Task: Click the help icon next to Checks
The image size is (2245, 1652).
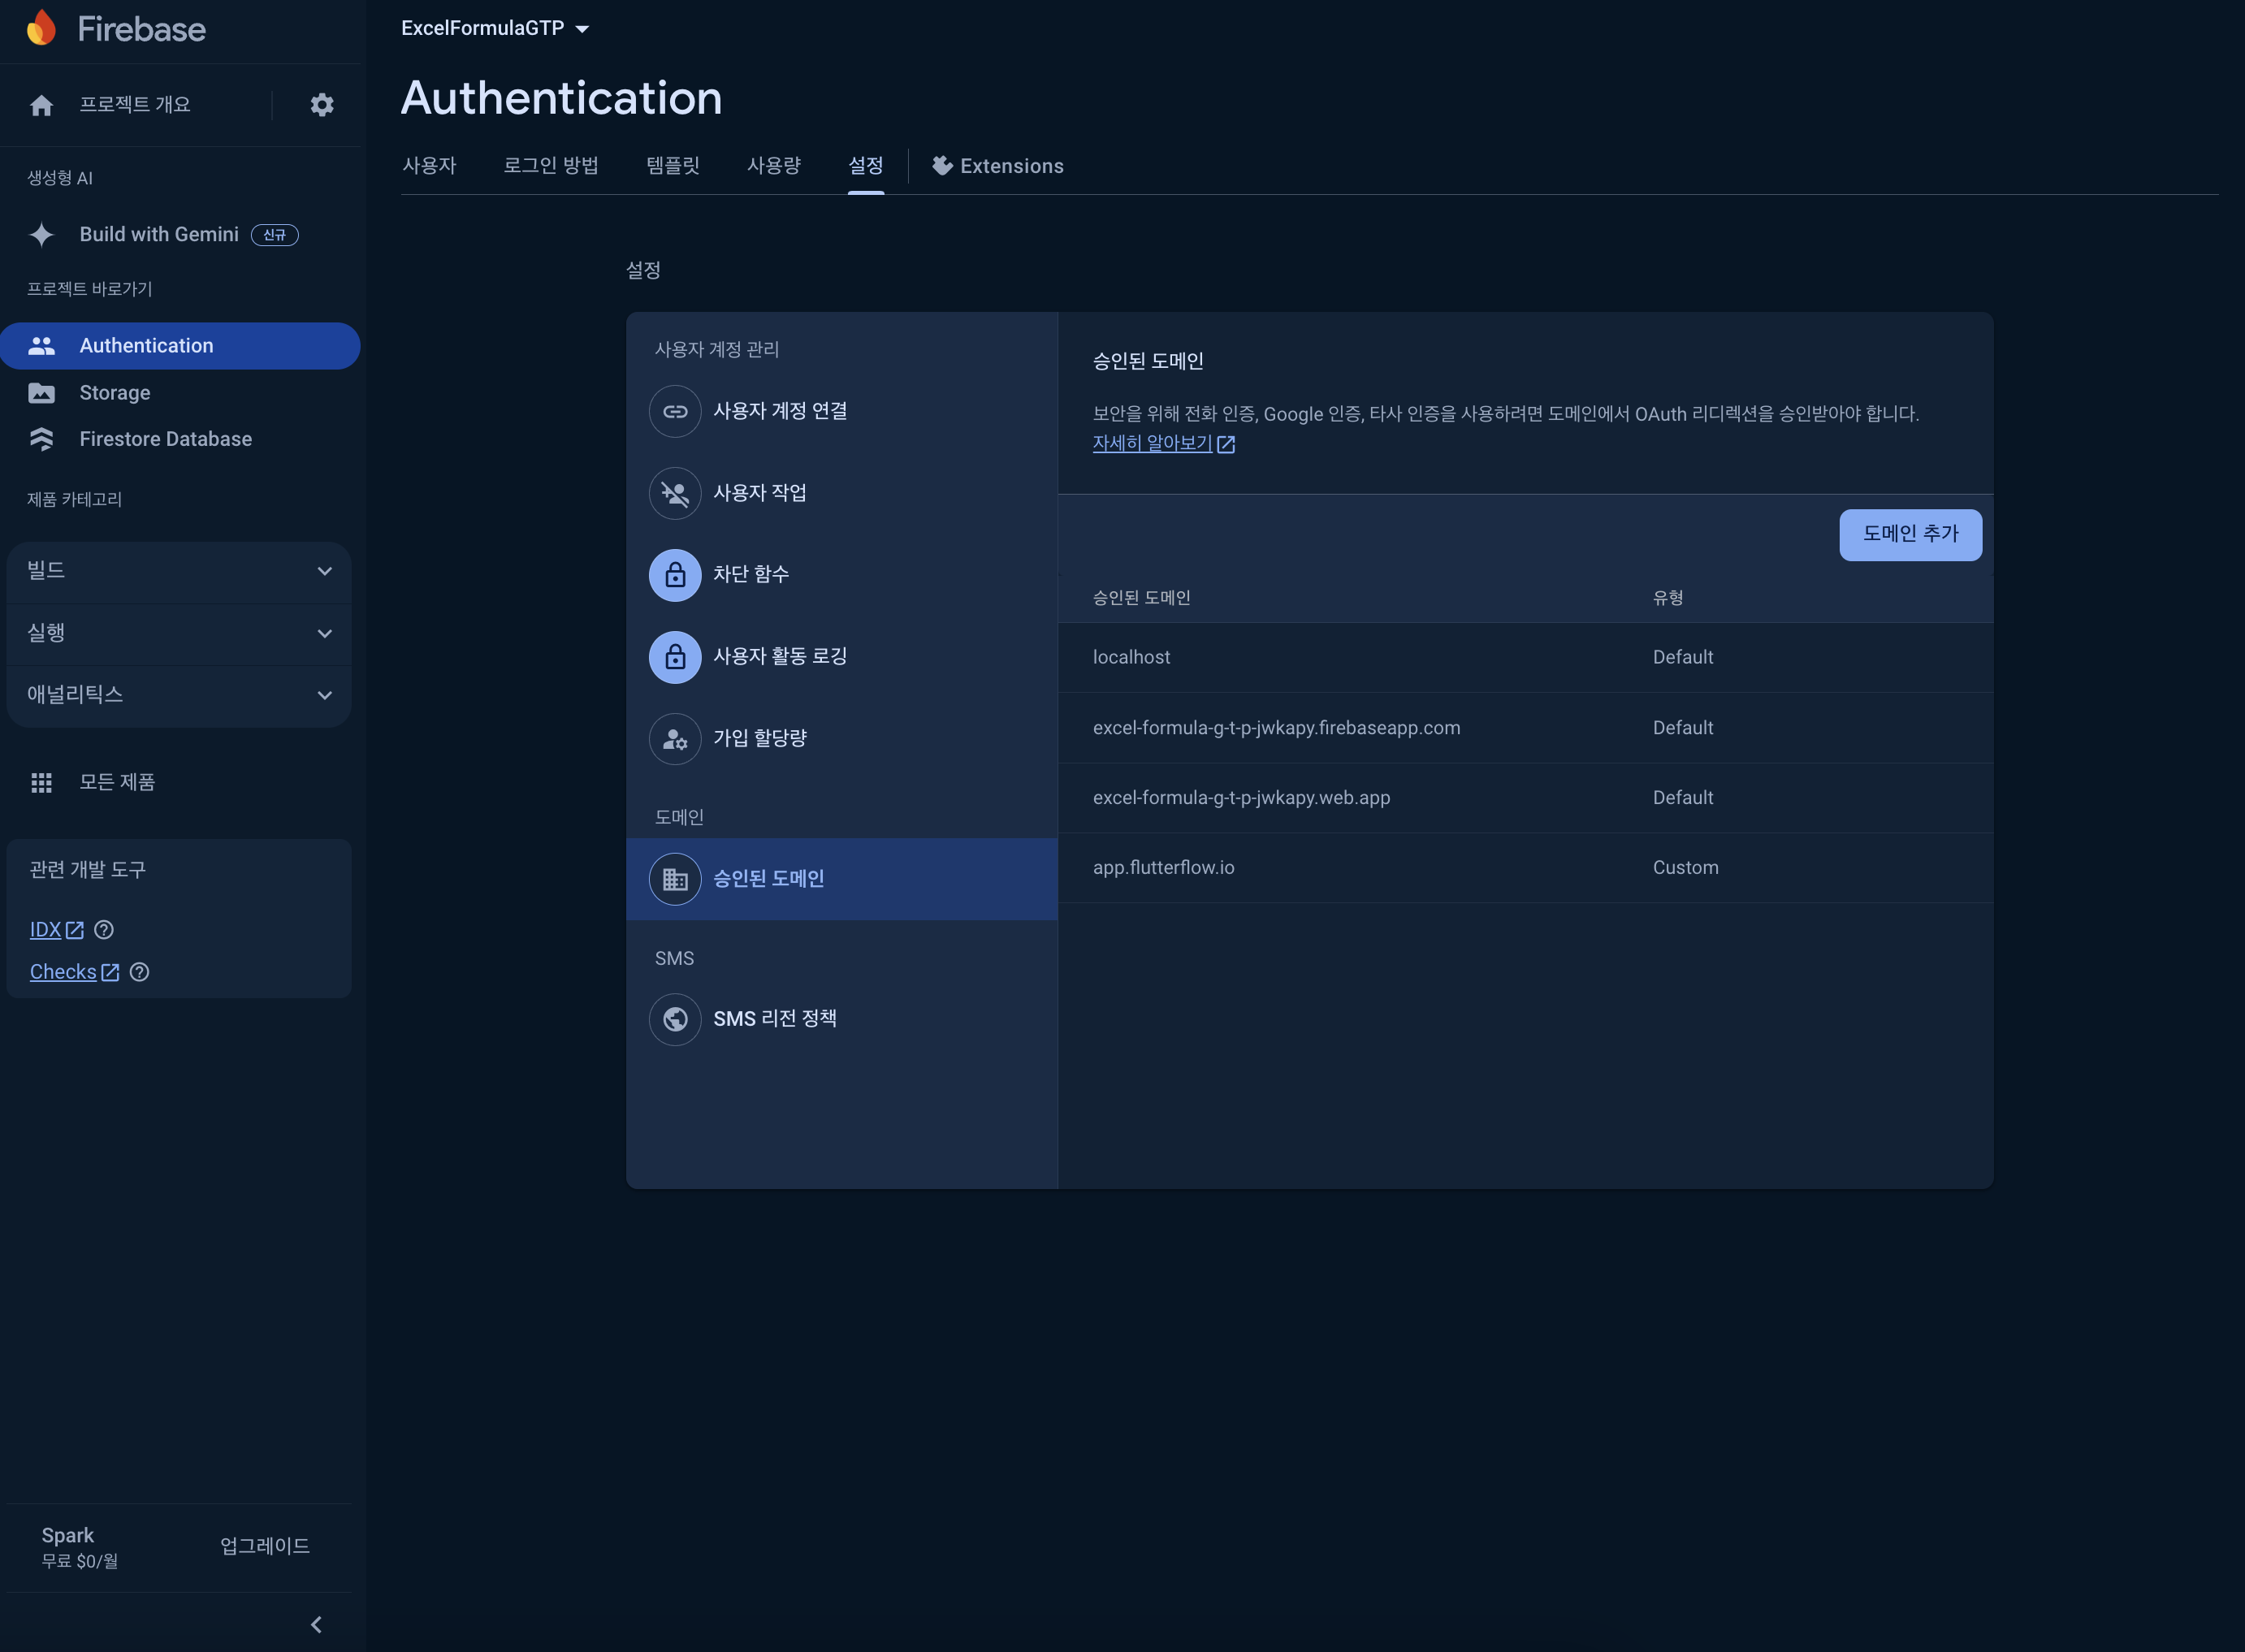Action: pos(140,972)
